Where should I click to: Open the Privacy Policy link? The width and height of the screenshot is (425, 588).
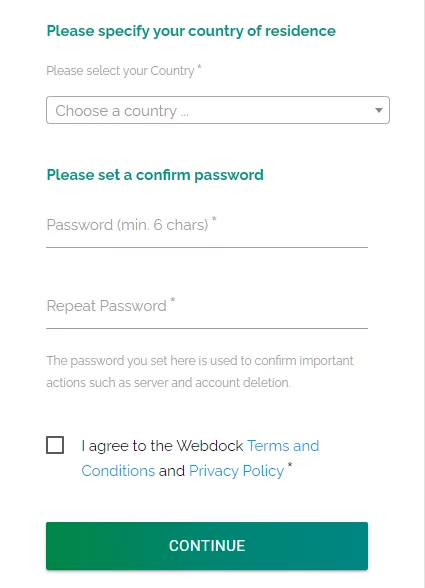[236, 471]
